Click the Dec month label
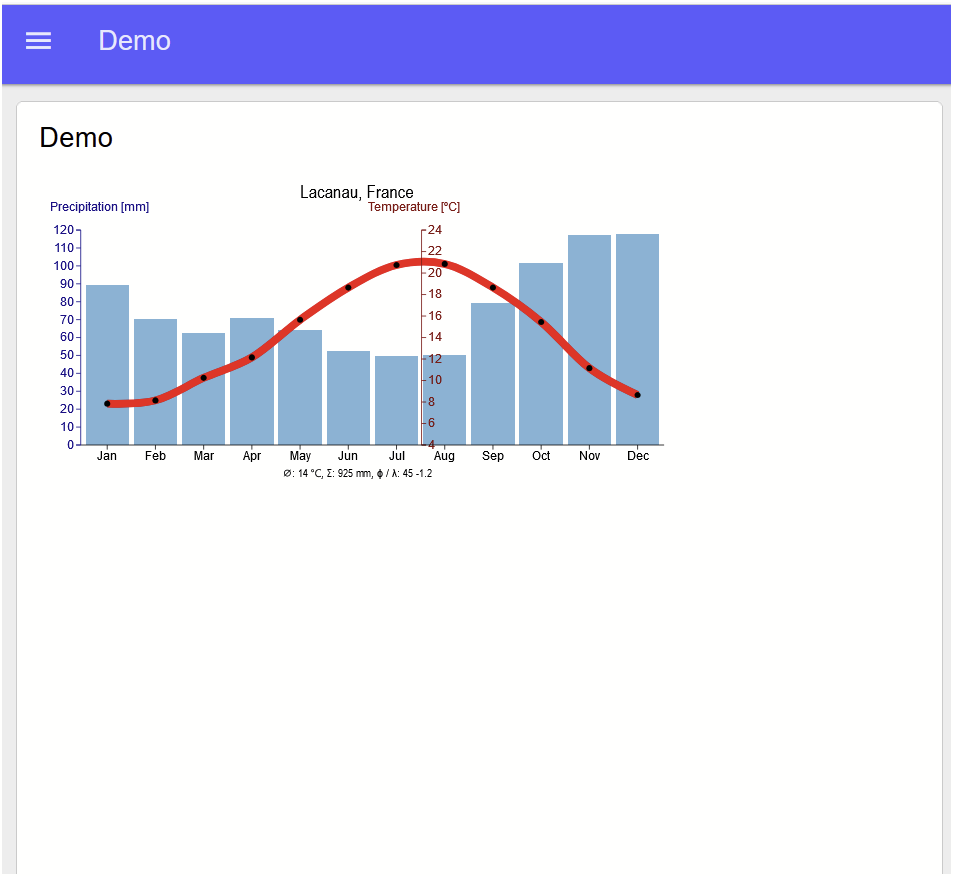This screenshot has height=876, width=953. (x=638, y=456)
